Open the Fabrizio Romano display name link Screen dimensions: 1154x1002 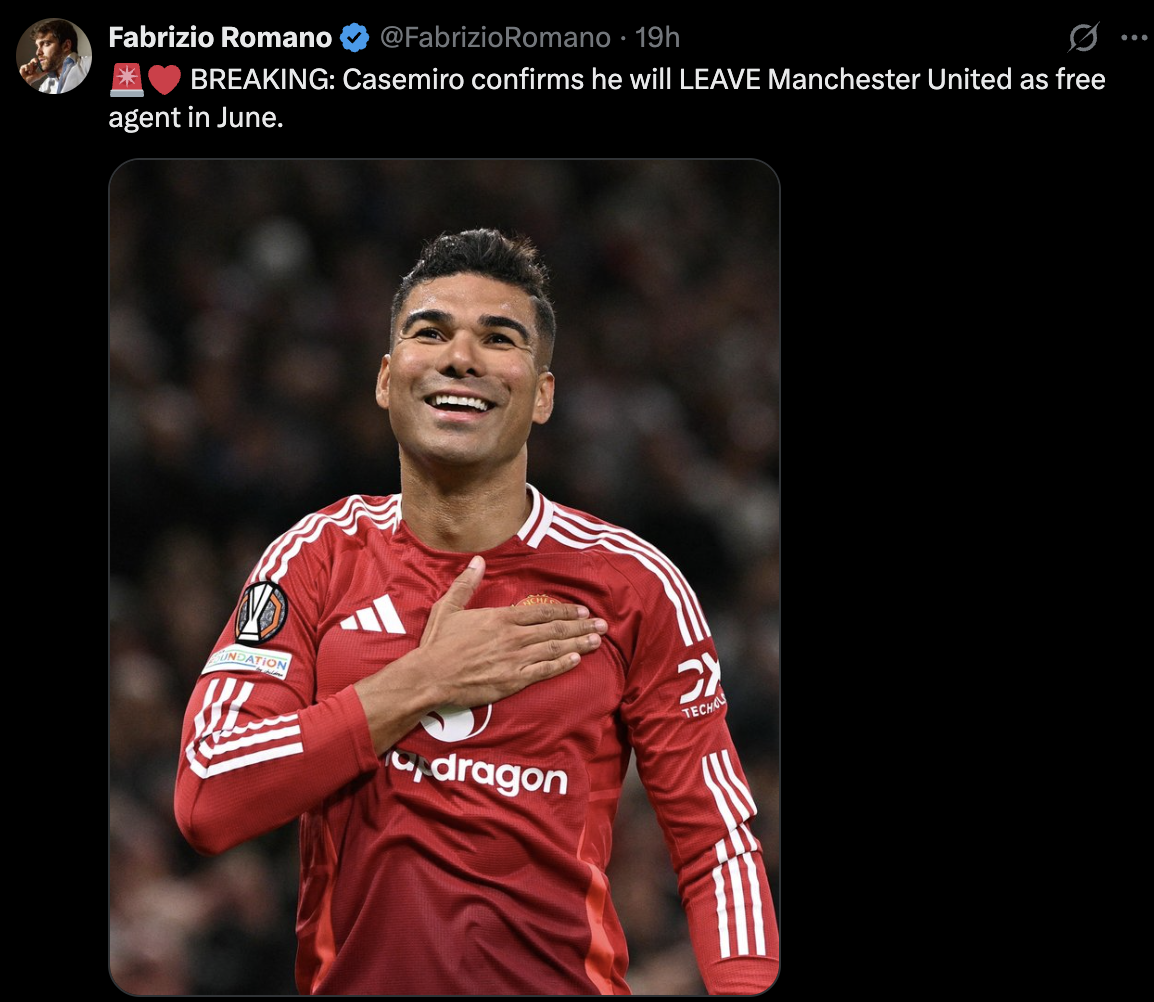[x=220, y=38]
